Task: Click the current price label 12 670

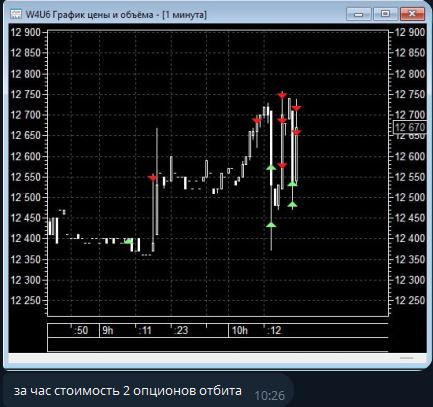Action: point(410,127)
